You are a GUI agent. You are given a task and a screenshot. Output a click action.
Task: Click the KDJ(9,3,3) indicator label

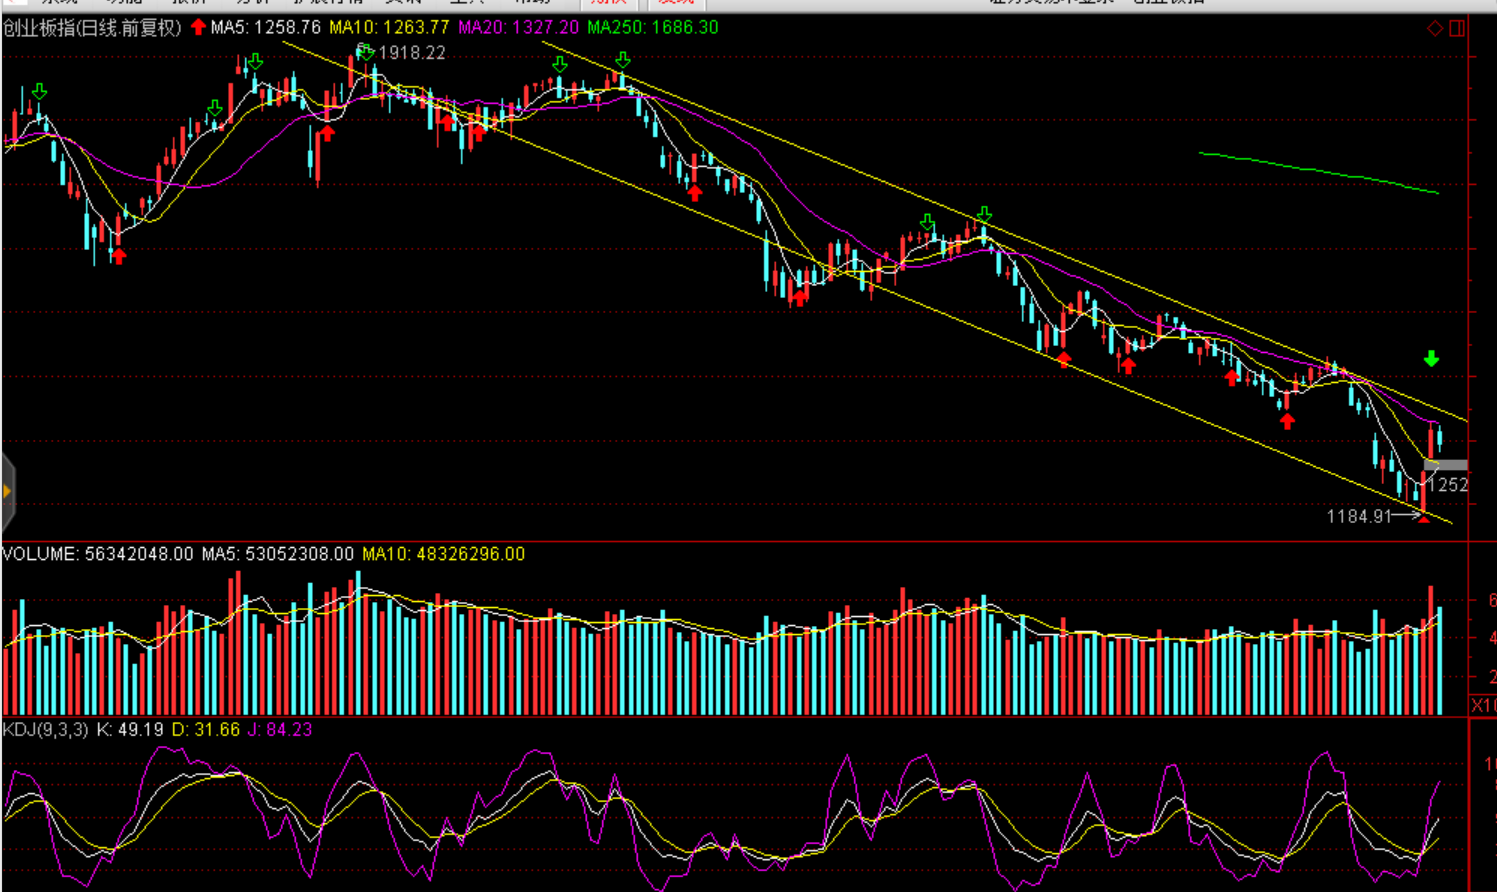(x=46, y=730)
